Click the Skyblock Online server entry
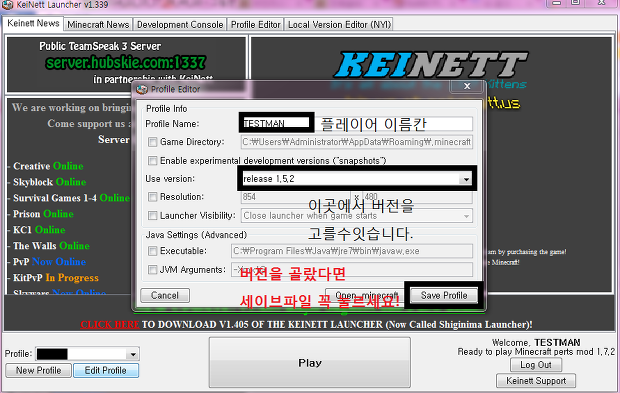The width and height of the screenshot is (620, 393). tap(49, 182)
